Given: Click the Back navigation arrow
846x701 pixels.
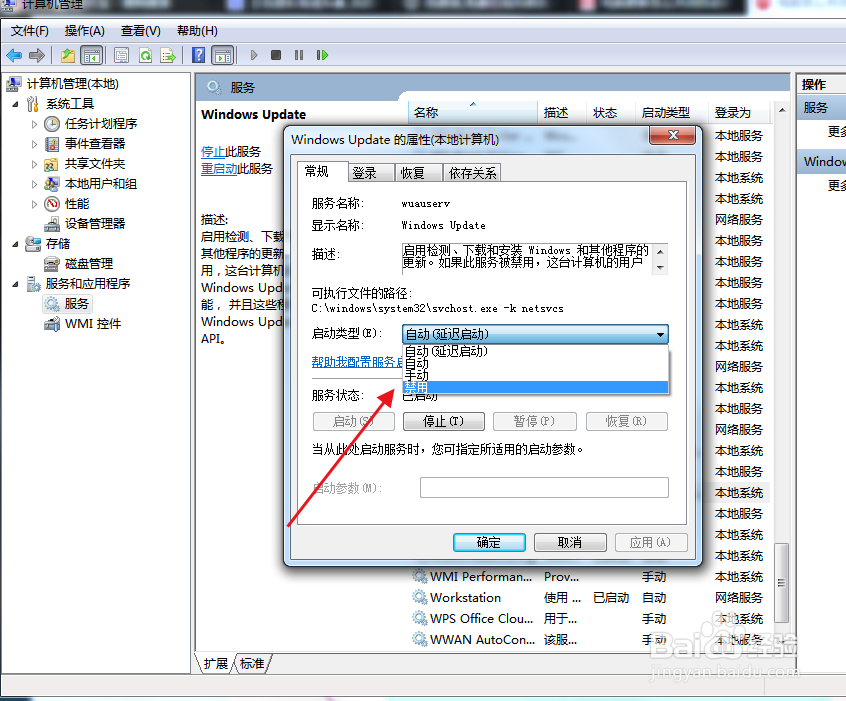Looking at the screenshot, I should click(x=14, y=55).
